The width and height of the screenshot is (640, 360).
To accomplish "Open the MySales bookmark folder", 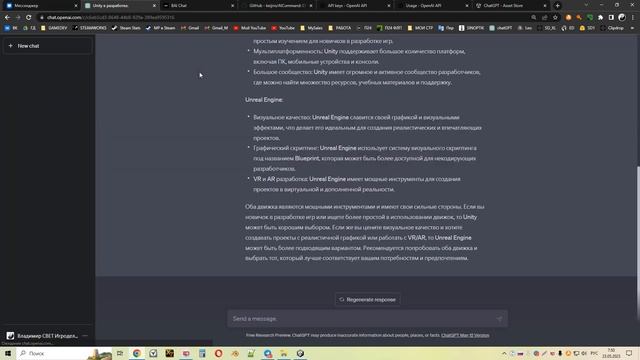I will (311, 28).
